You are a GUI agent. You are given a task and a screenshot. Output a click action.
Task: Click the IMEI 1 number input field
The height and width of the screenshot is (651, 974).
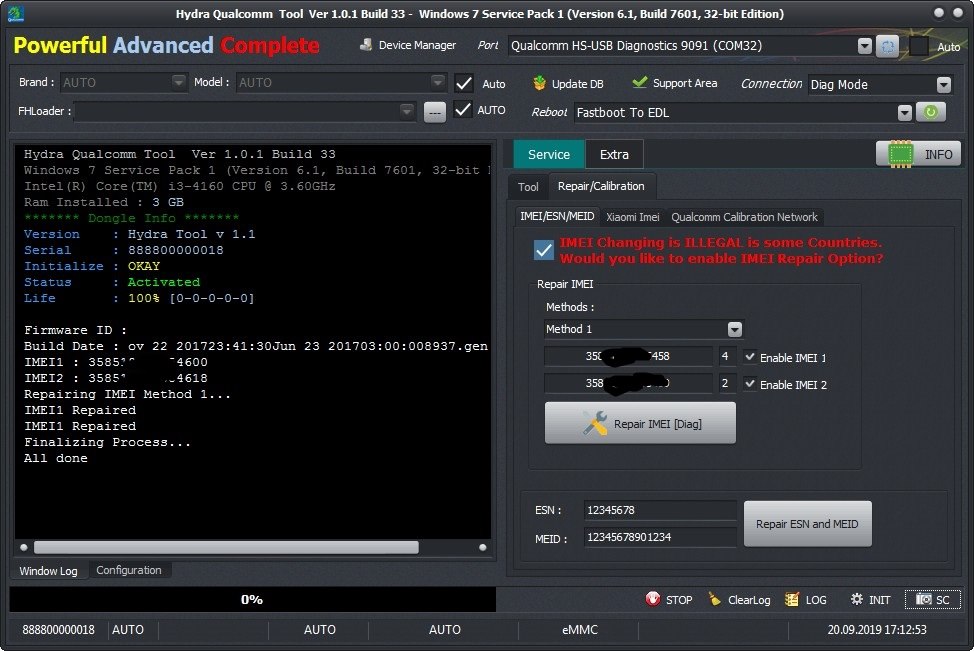[x=628, y=356]
